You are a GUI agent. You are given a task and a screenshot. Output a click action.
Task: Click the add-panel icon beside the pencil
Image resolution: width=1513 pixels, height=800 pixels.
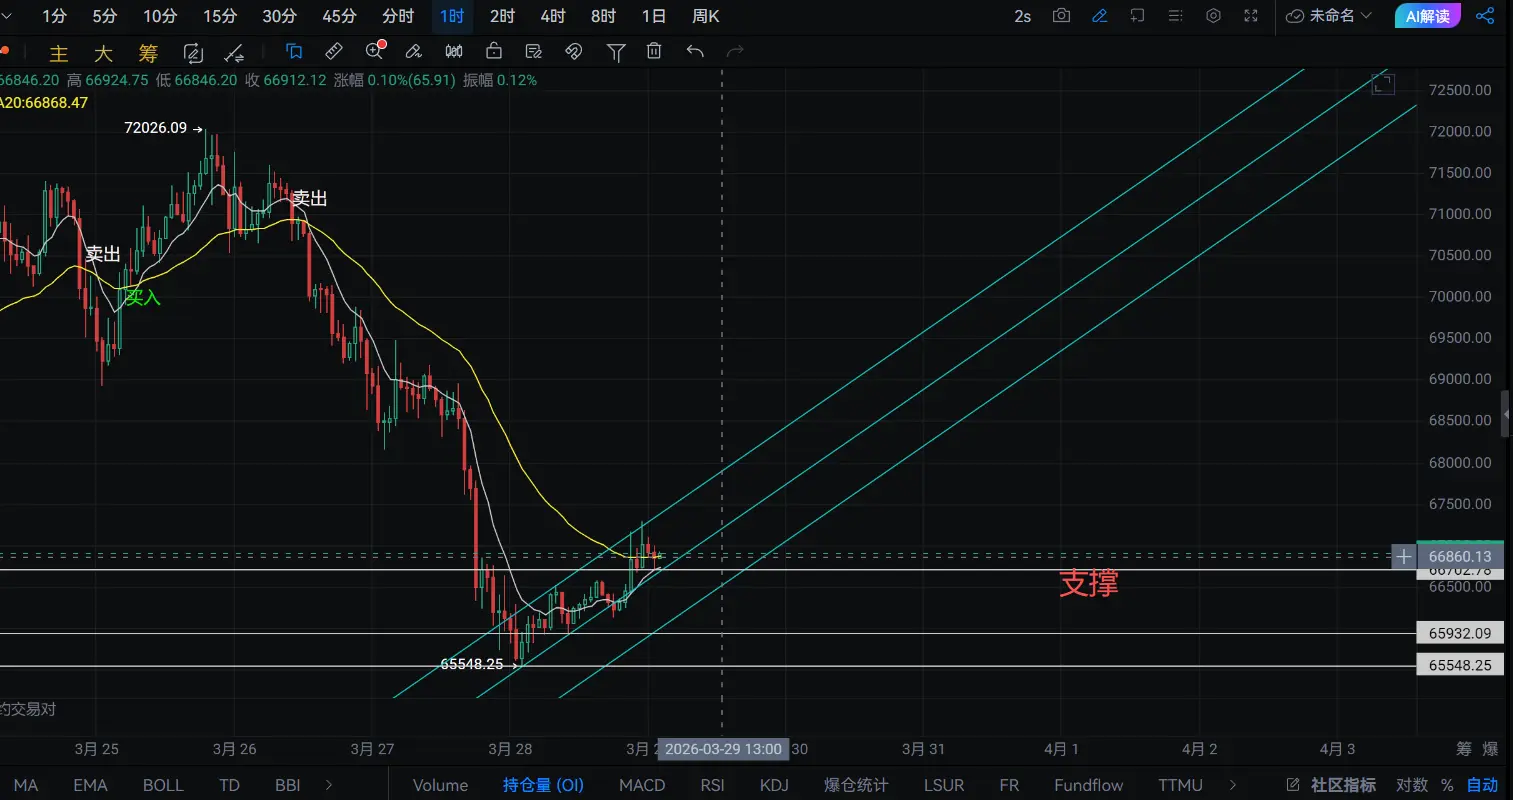pos(1137,16)
